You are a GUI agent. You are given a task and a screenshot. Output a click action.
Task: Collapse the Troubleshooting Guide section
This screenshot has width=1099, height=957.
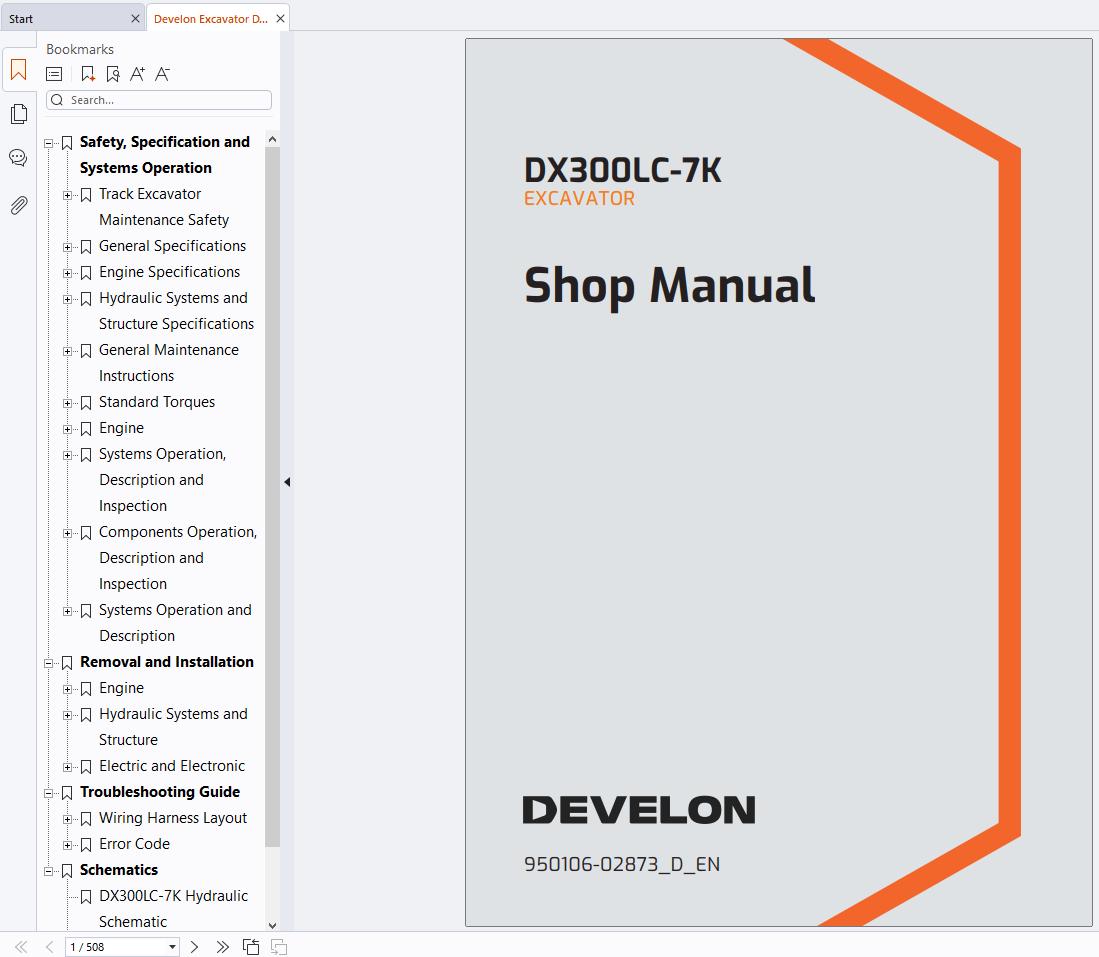[x=48, y=793]
